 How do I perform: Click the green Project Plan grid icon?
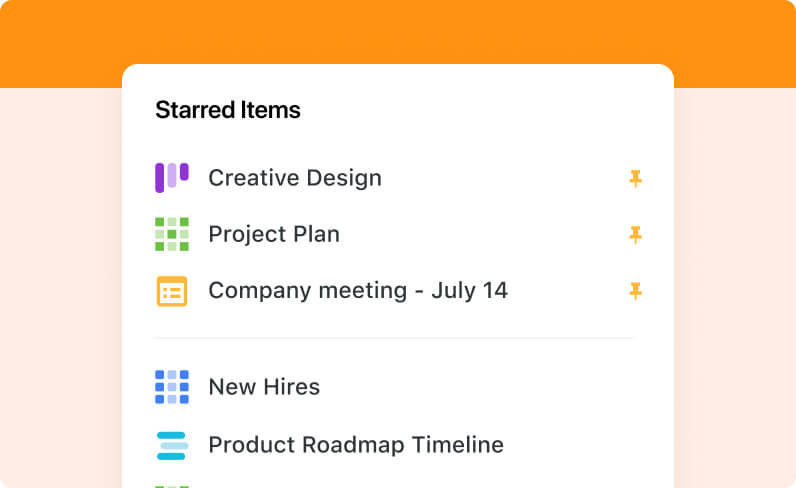(172, 234)
